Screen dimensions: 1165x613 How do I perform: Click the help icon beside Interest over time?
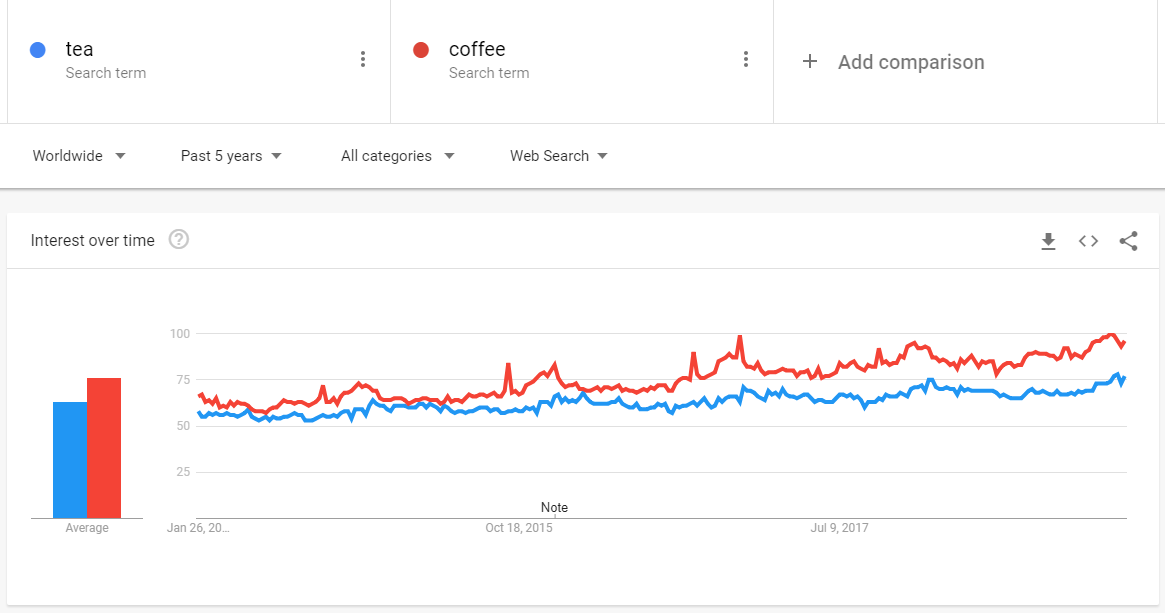179,239
